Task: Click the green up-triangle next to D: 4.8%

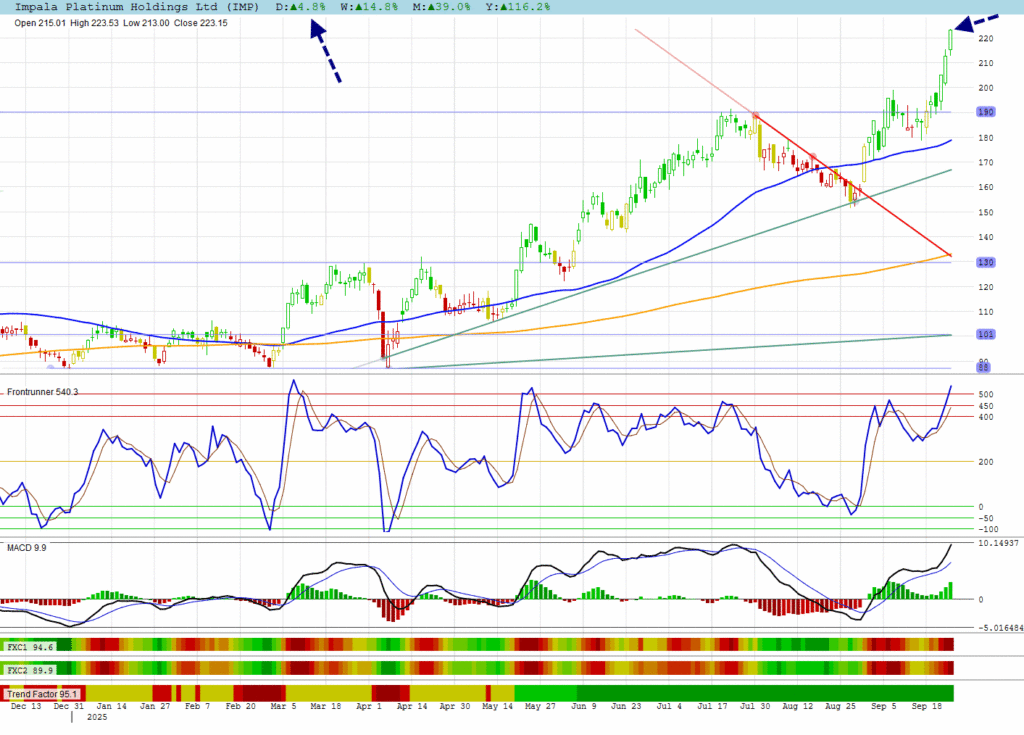Action: click(294, 7)
